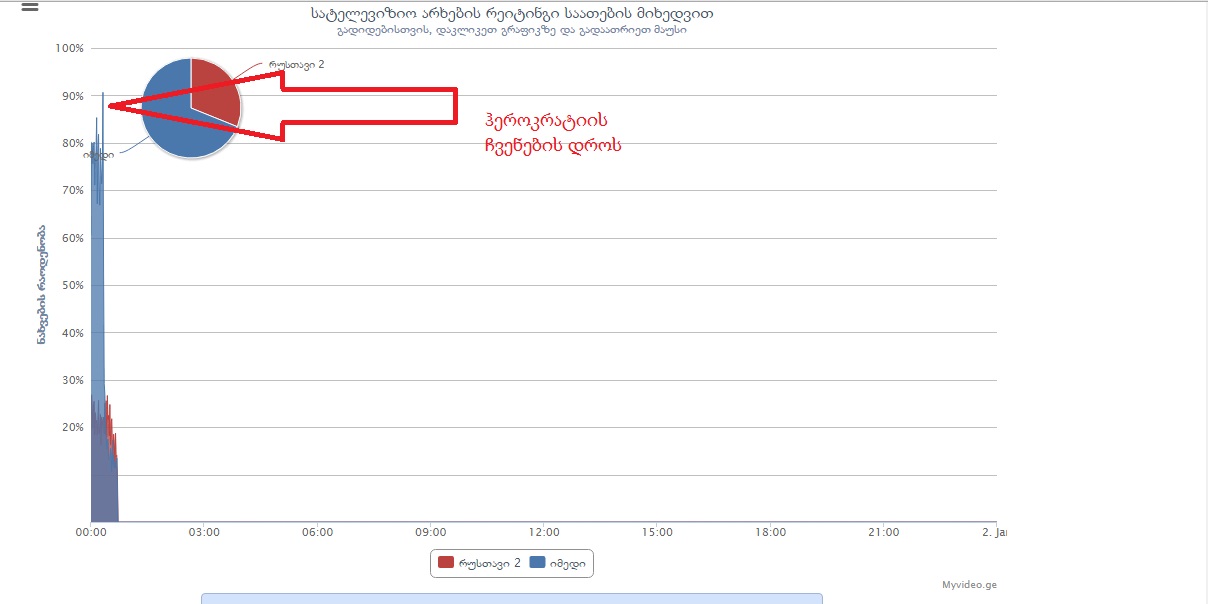Click the Myvideo.ge credits link
The width and height of the screenshot is (1208, 604).
click(969, 585)
